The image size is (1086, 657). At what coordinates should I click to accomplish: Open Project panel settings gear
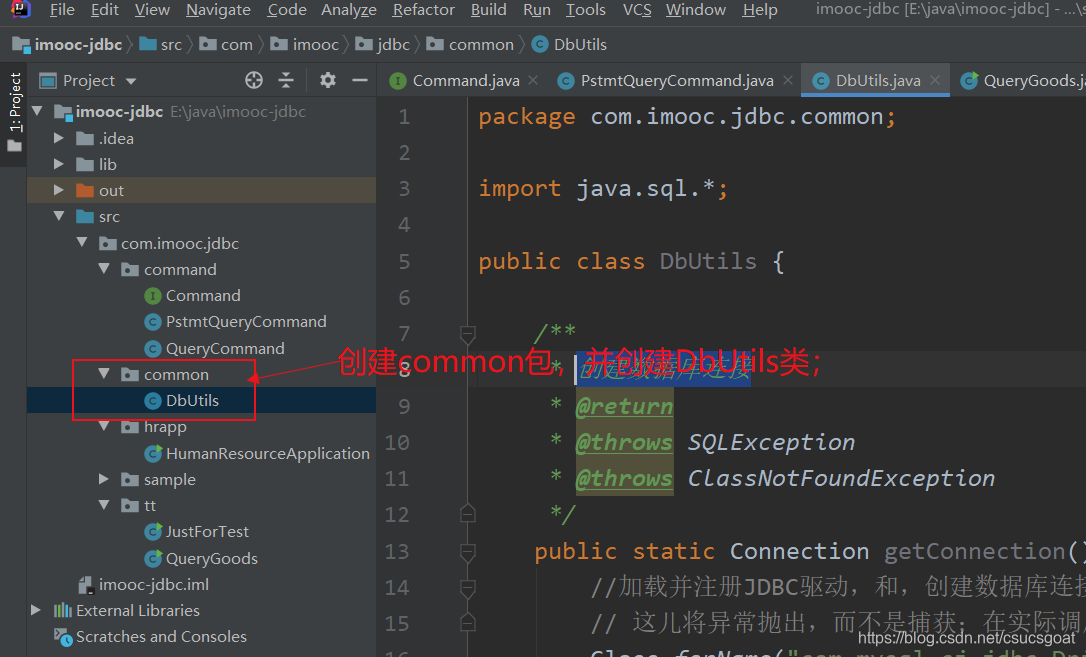pos(328,80)
